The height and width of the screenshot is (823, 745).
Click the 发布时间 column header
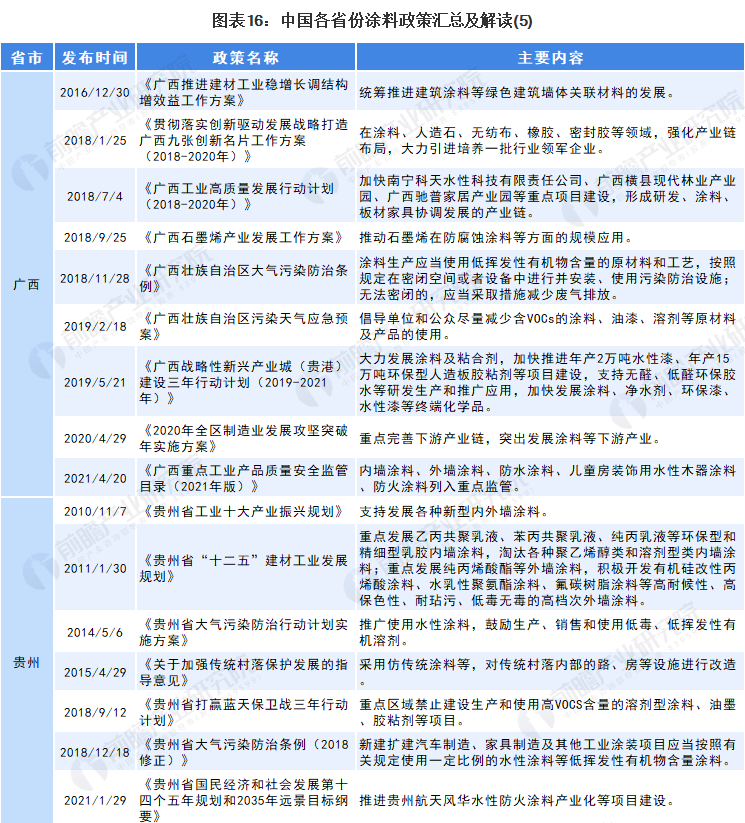95,57
